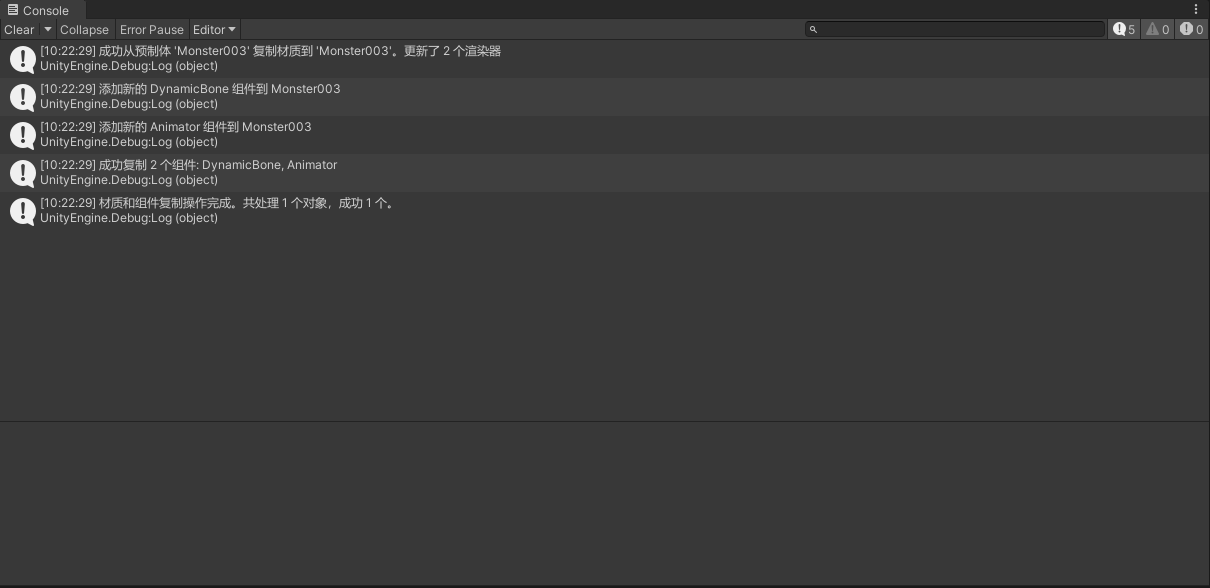Focus the console search field
This screenshot has height=588, width=1210.
pos(955,30)
